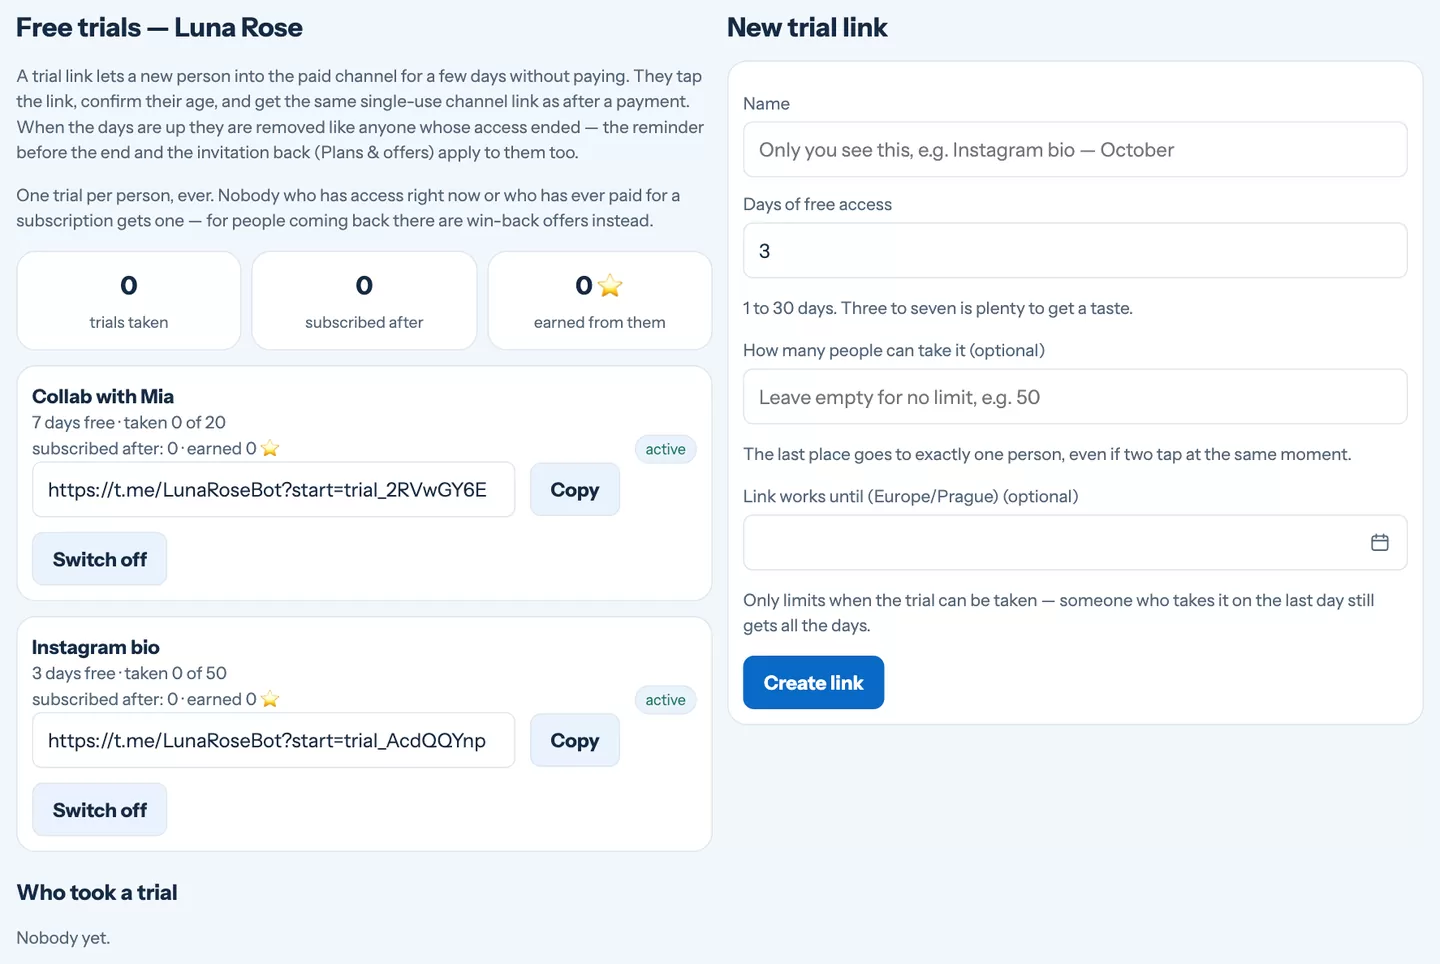Screen dimensions: 1440x964
Task: Click the Collab with Mia title
Action: 103,396
